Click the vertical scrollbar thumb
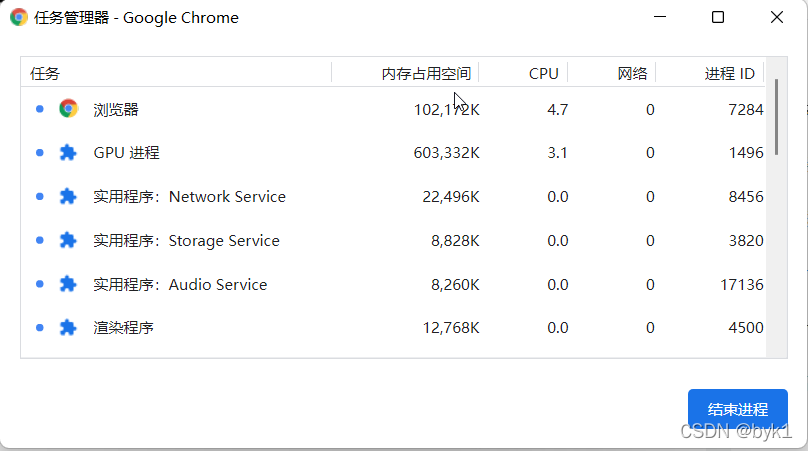 776,115
